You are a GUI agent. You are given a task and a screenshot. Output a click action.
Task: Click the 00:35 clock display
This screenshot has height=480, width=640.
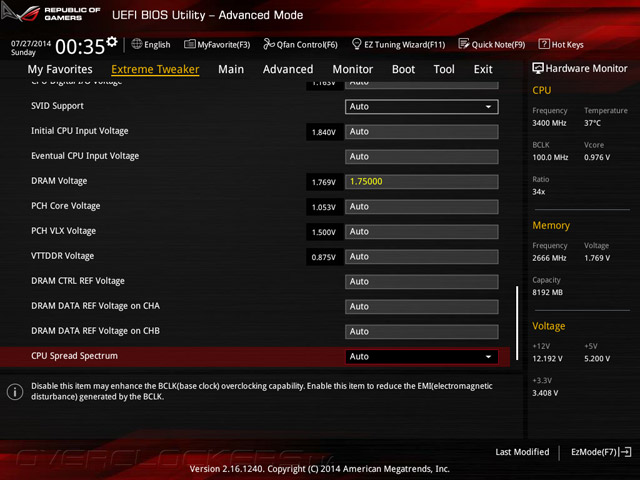(80, 47)
